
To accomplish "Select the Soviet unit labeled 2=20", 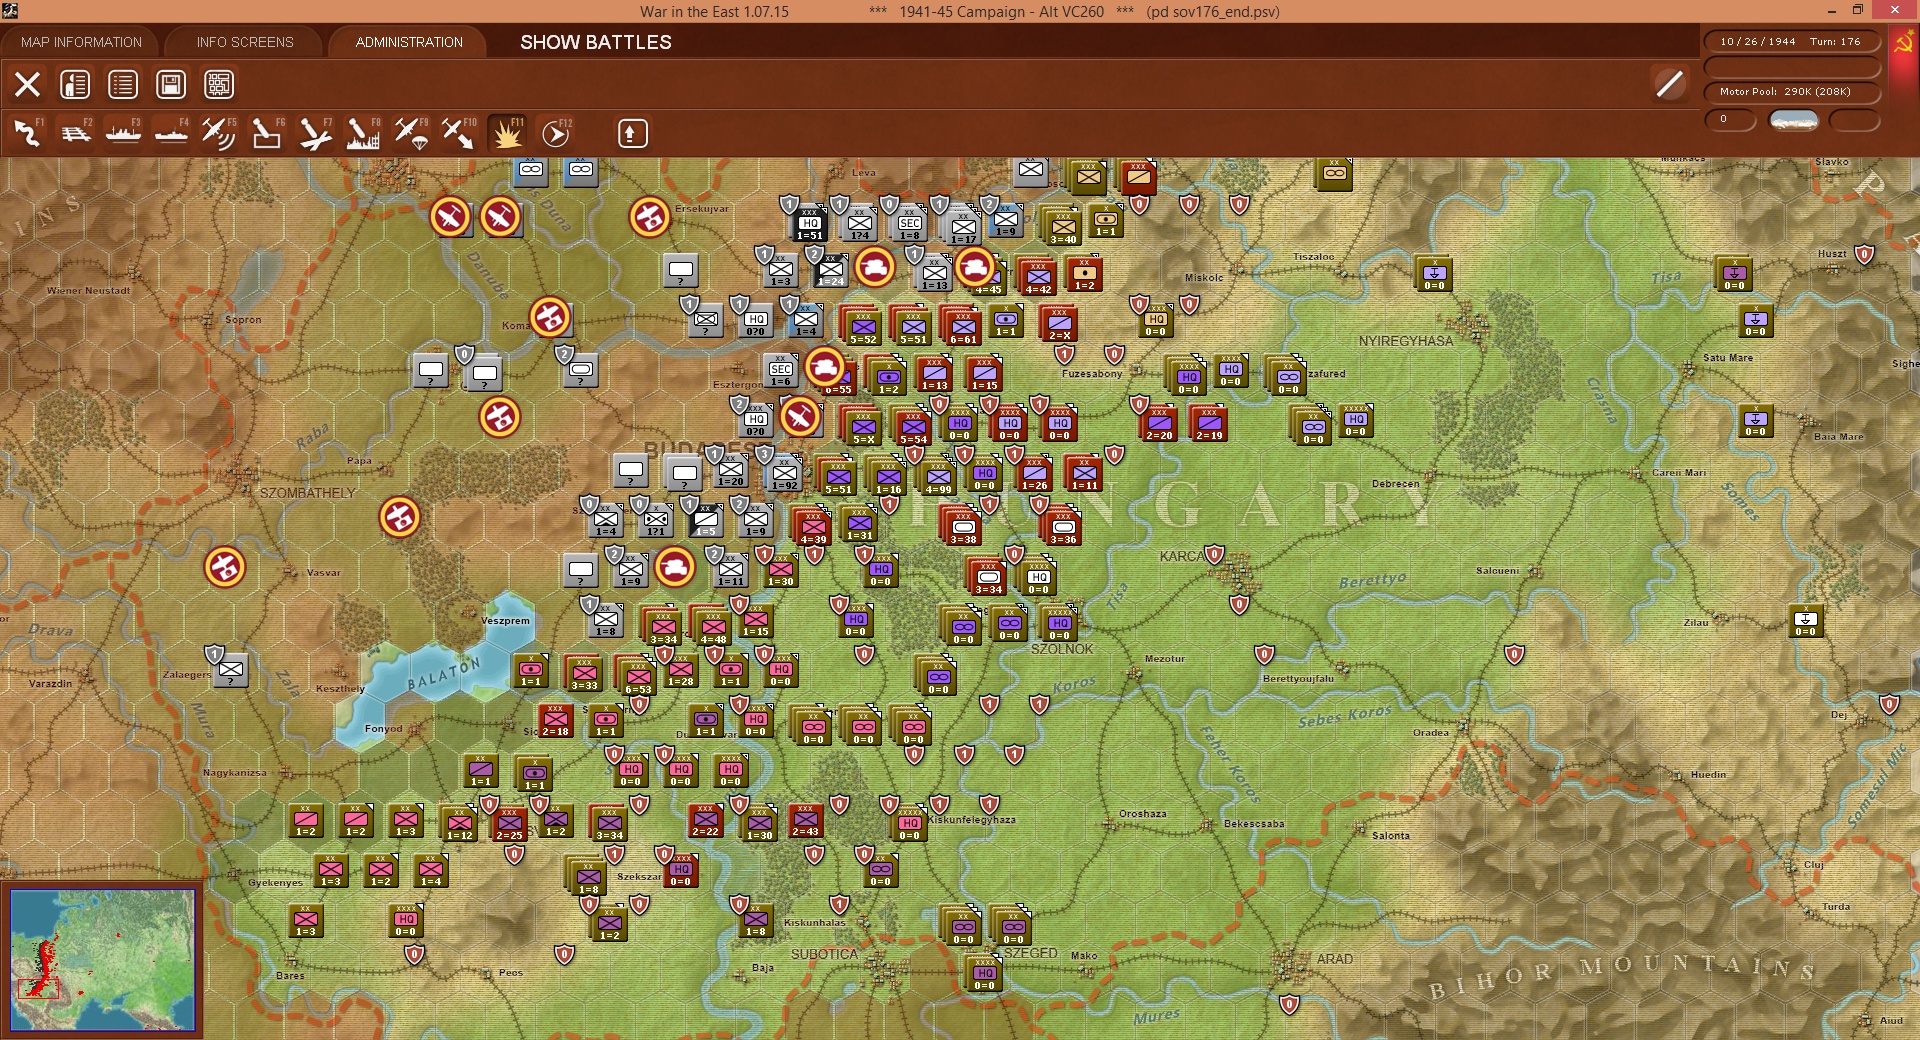I will point(1159,423).
